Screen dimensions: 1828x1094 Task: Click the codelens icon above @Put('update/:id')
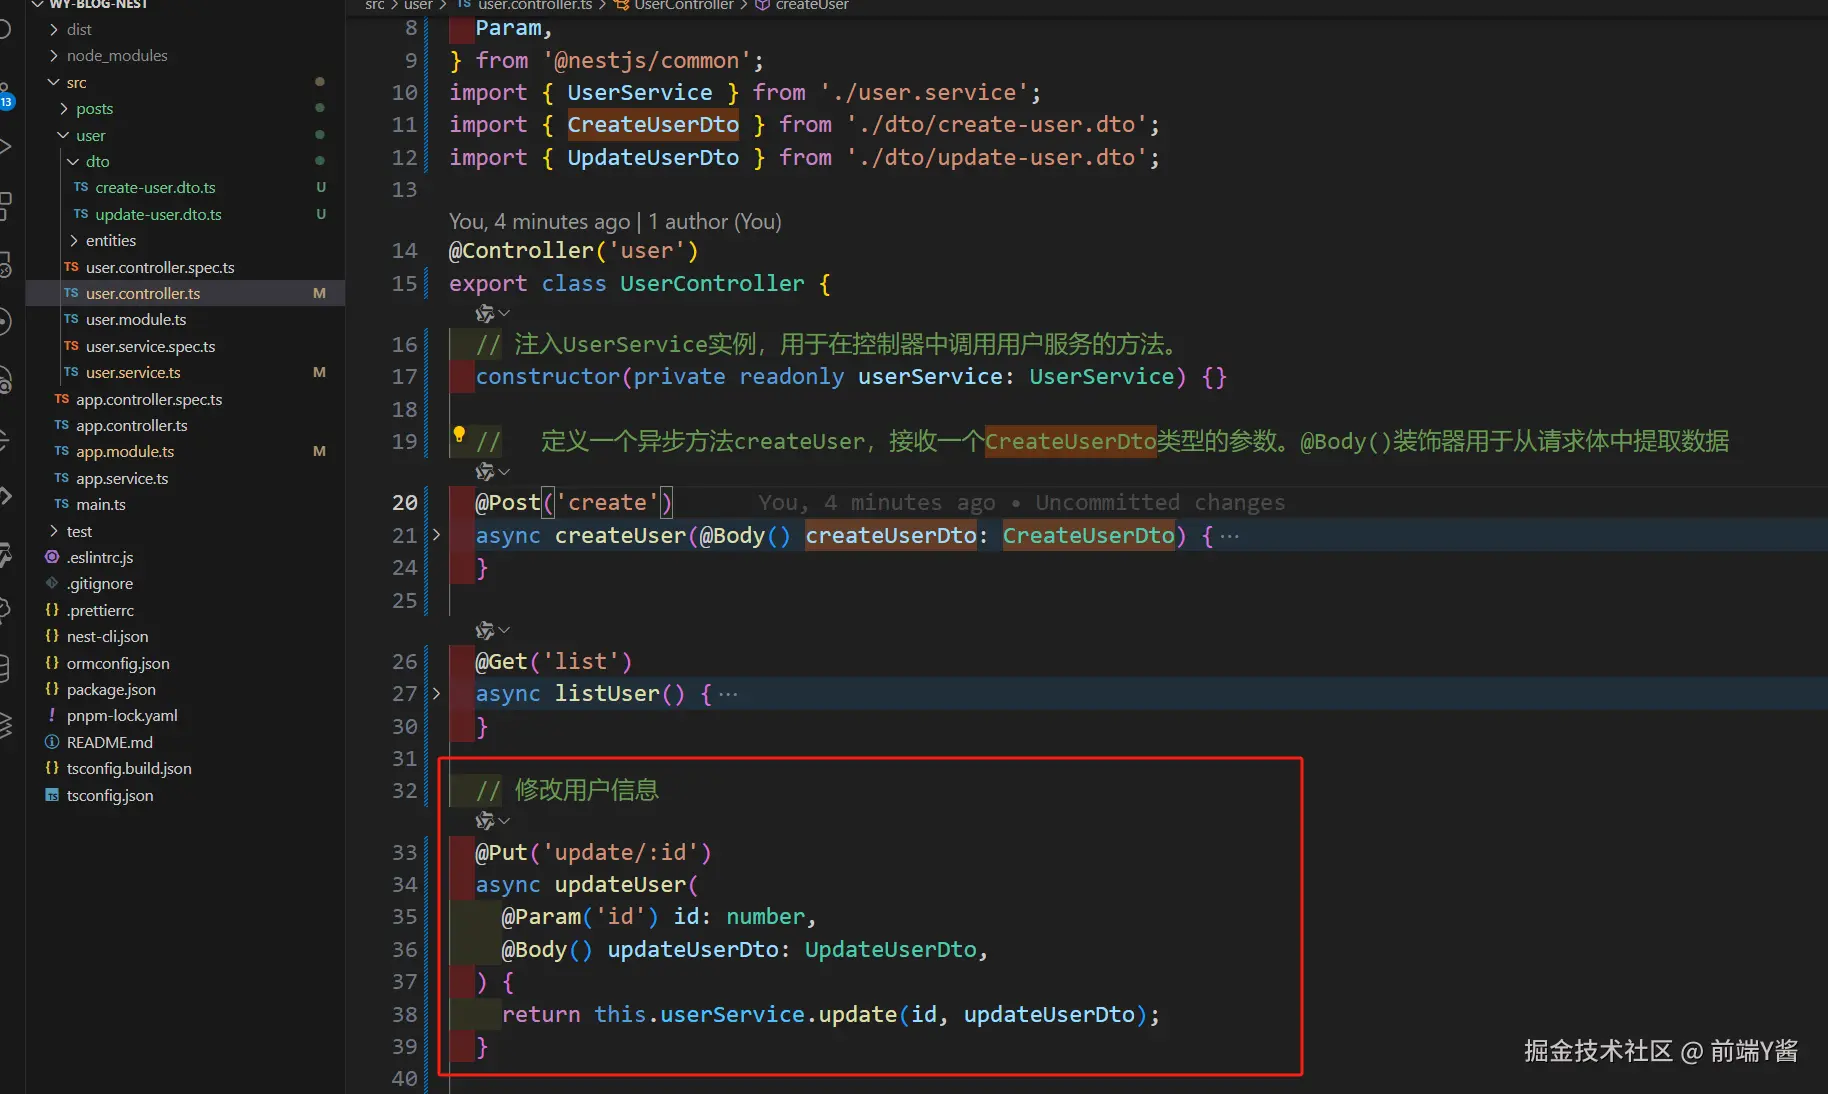[485, 821]
